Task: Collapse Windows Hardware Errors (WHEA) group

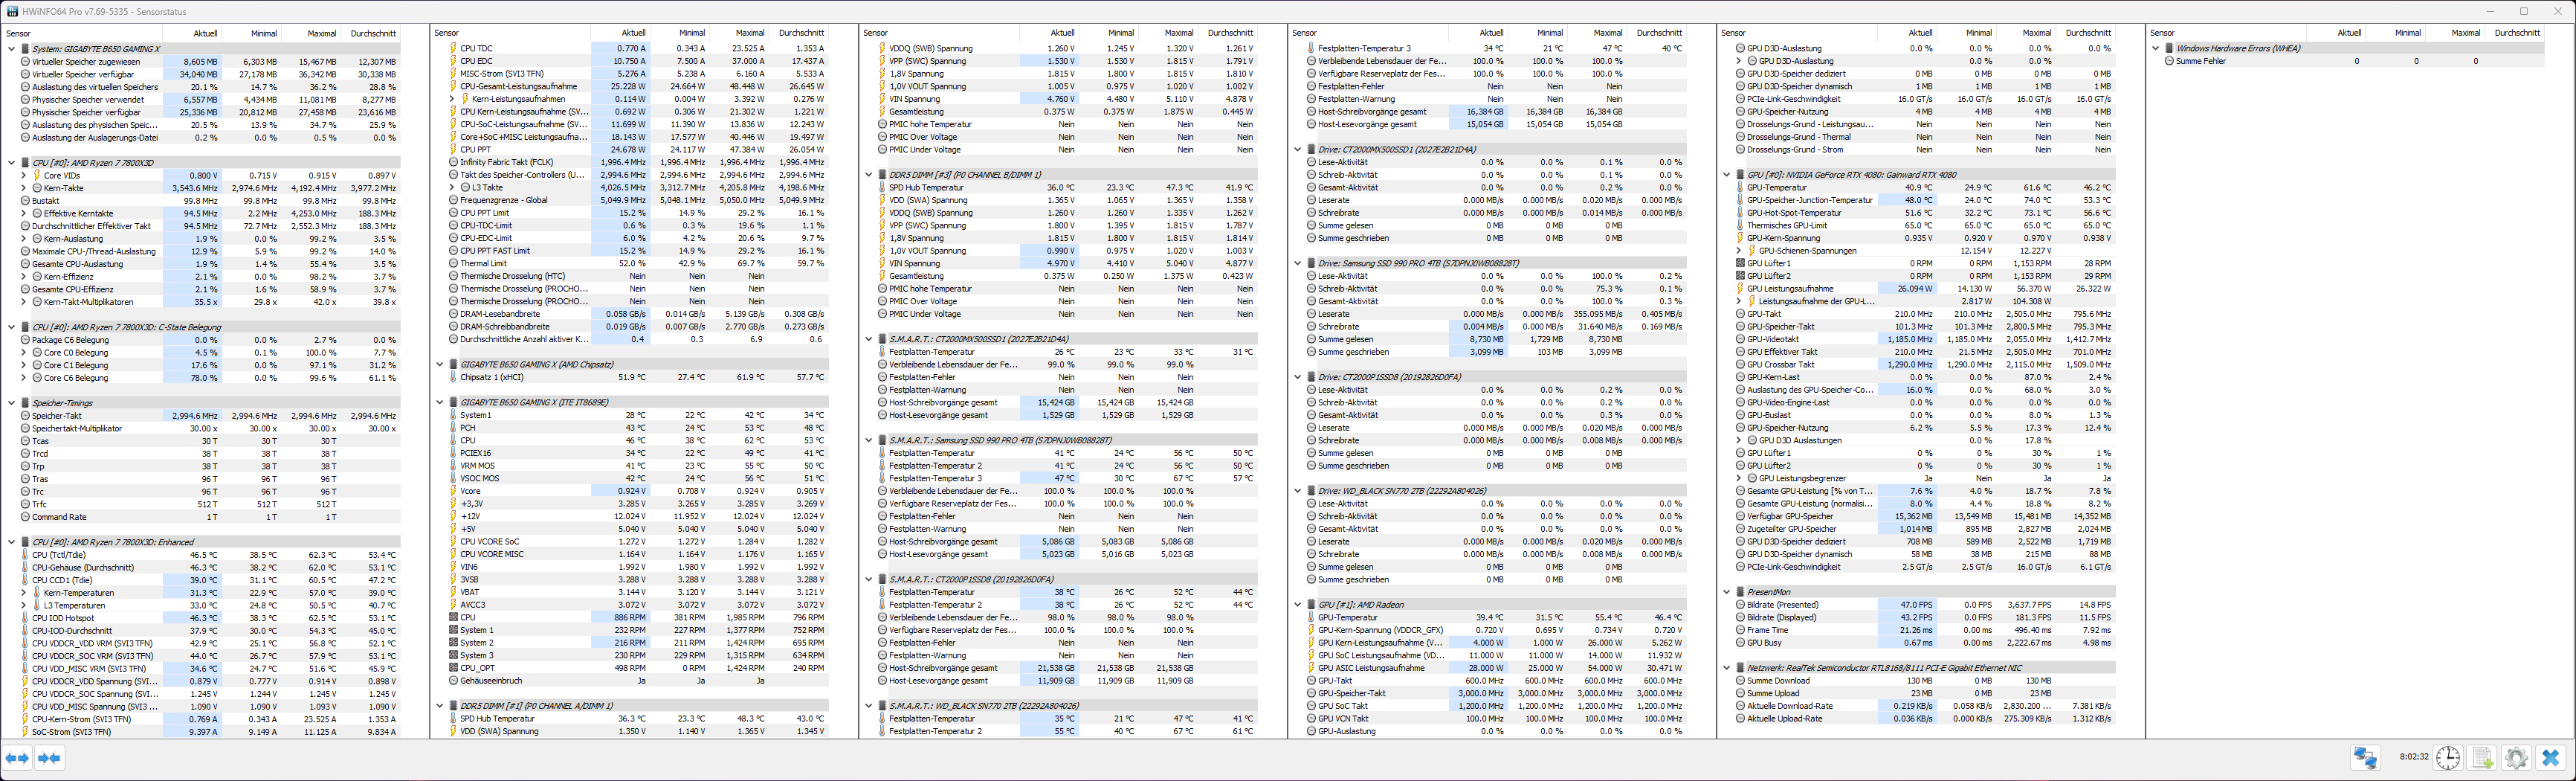Action: pyautogui.click(x=2156, y=48)
